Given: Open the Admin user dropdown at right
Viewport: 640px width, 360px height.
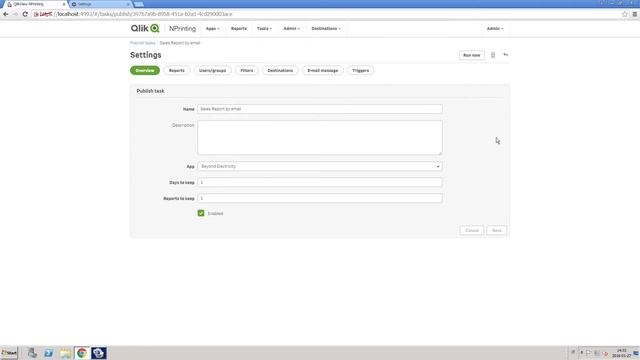Looking at the screenshot, I should coord(495,29).
